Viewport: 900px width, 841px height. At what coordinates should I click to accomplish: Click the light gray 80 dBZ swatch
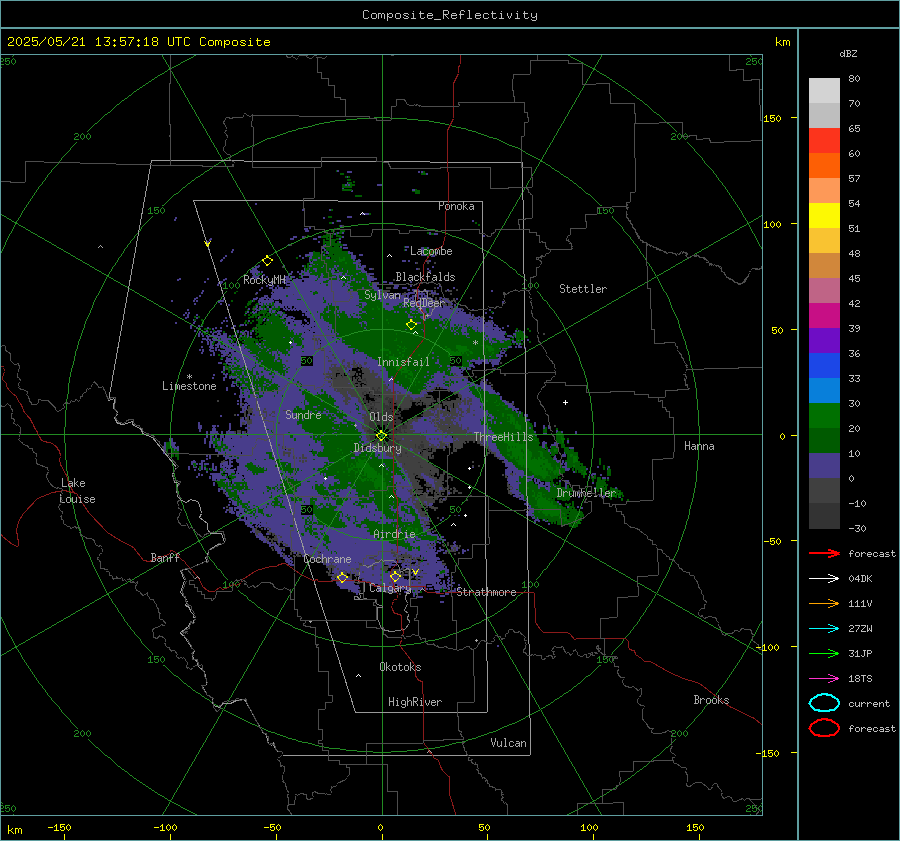[824, 90]
